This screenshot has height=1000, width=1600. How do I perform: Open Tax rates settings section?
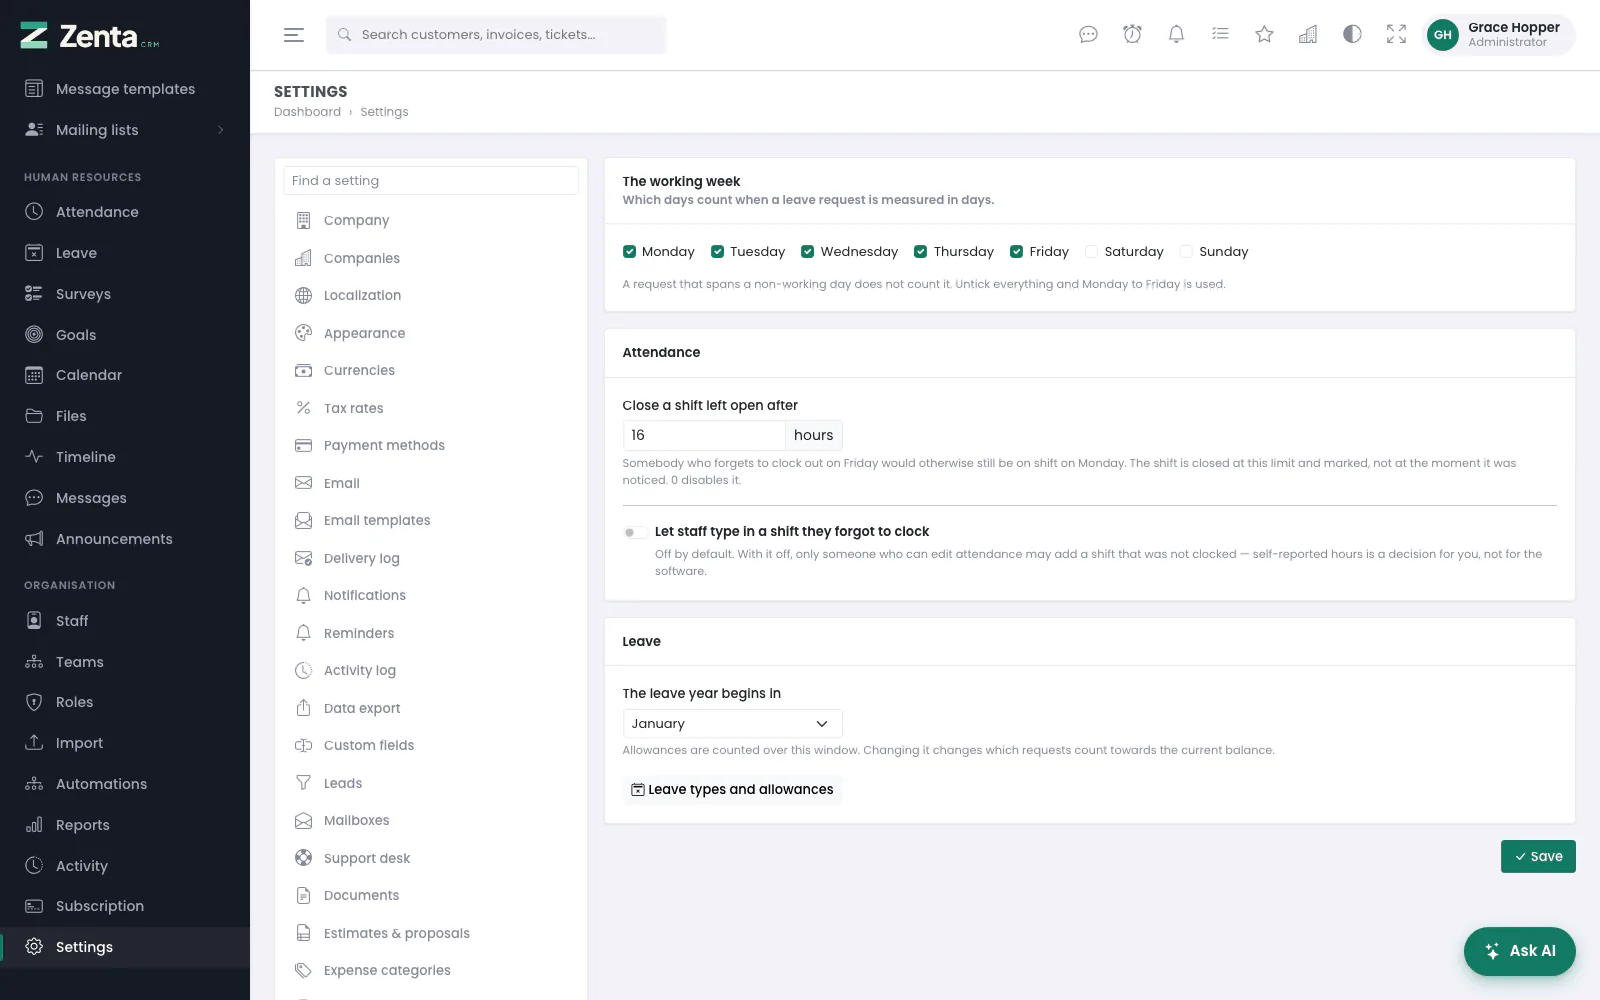tap(431, 408)
